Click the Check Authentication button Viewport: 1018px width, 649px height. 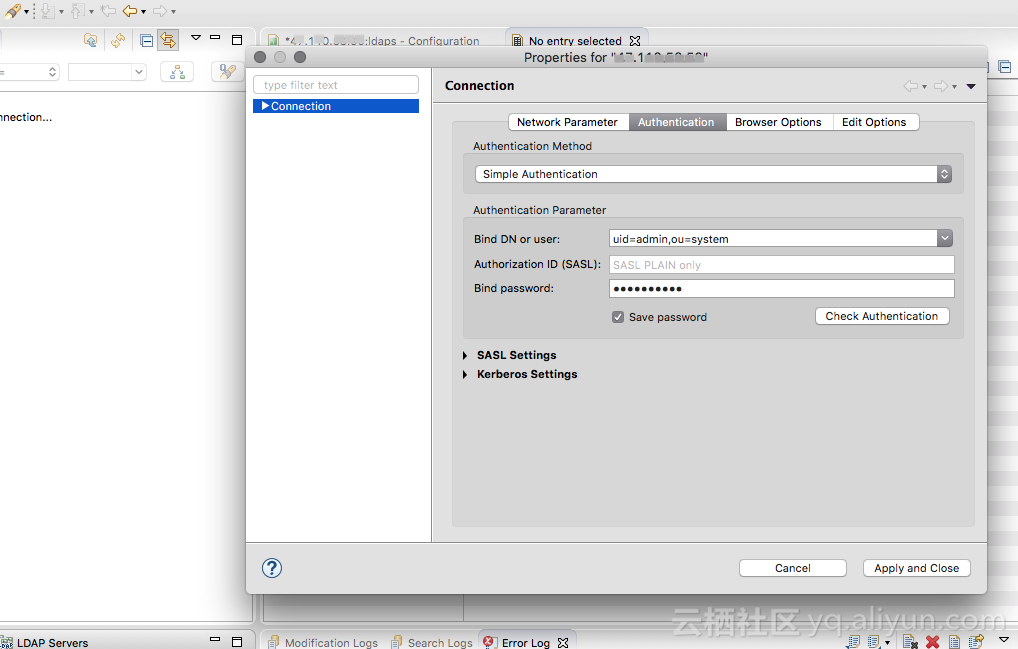pyautogui.click(x=882, y=316)
